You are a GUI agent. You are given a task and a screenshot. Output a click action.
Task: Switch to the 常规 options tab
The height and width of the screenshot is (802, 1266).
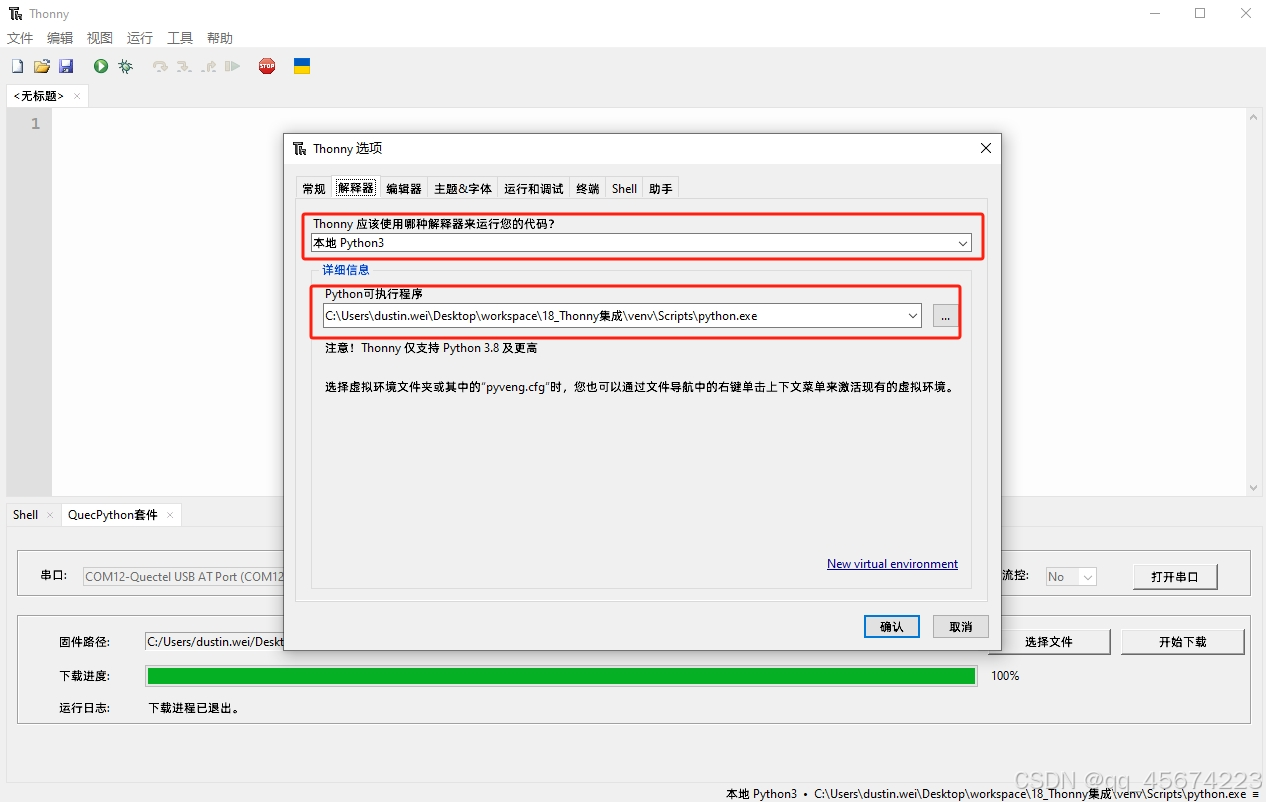pyautogui.click(x=314, y=188)
